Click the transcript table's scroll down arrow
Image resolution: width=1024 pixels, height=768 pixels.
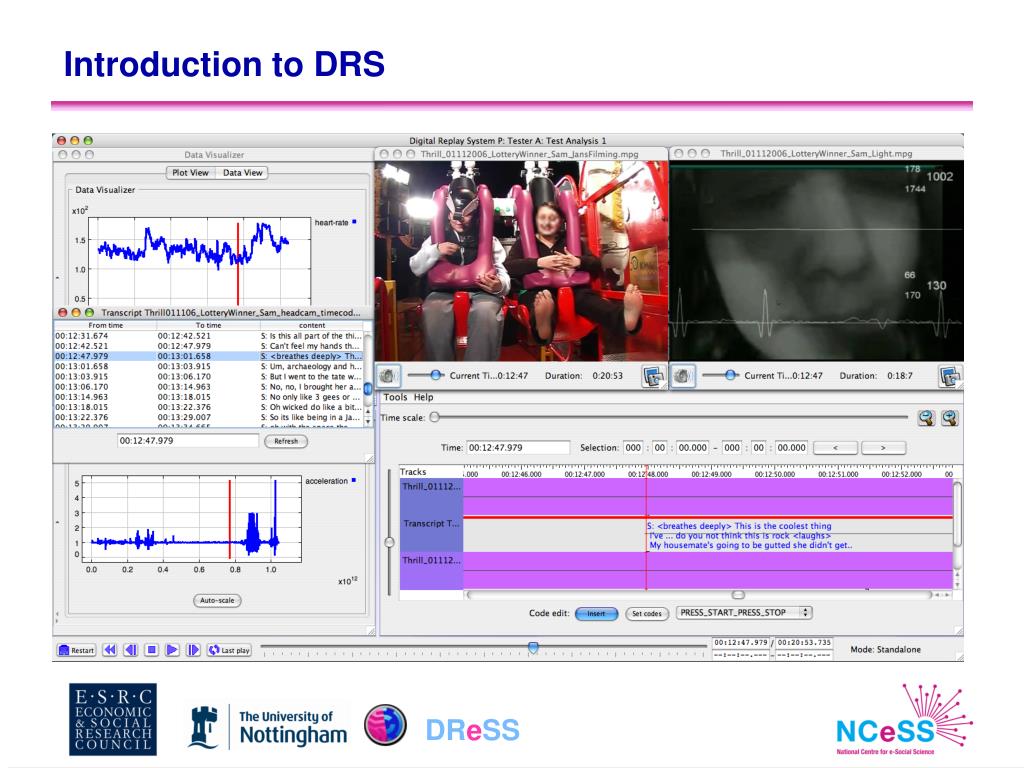(368, 422)
